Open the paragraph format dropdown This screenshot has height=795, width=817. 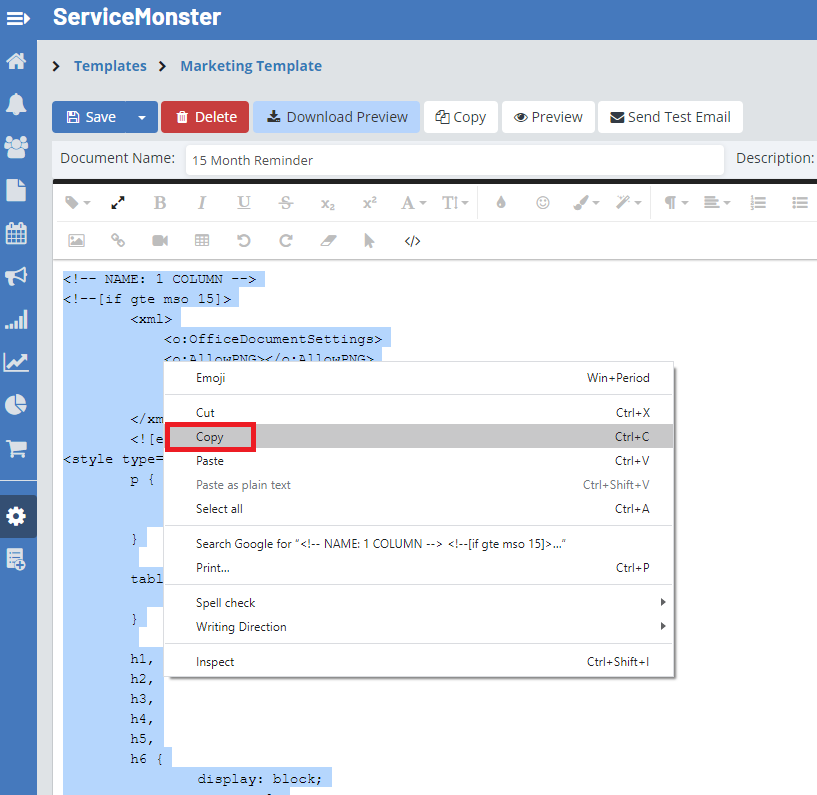(x=676, y=203)
